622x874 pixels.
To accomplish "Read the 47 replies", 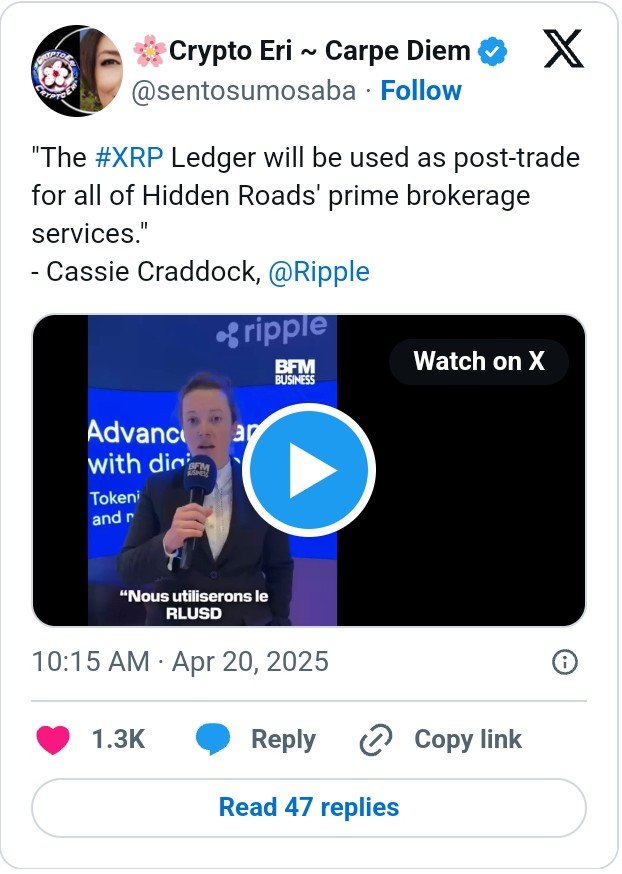I will pyautogui.click(x=311, y=806).
